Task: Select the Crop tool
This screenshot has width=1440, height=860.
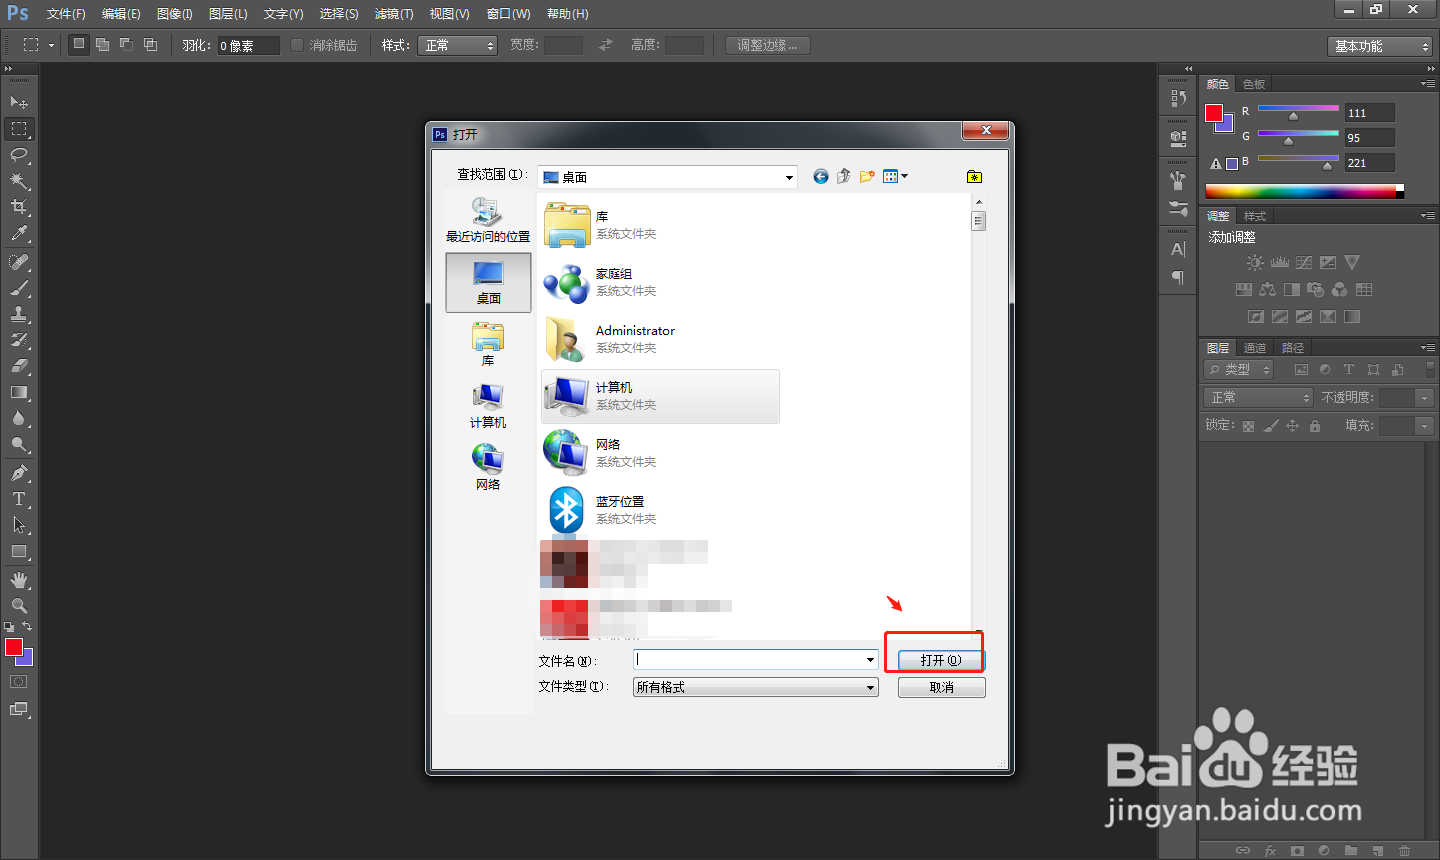Action: pos(19,207)
